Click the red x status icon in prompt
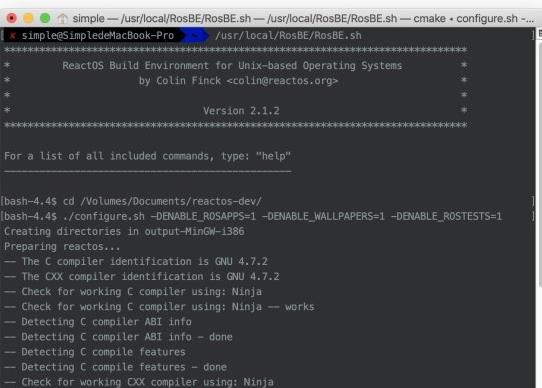The image size is (542, 388). 13,36
